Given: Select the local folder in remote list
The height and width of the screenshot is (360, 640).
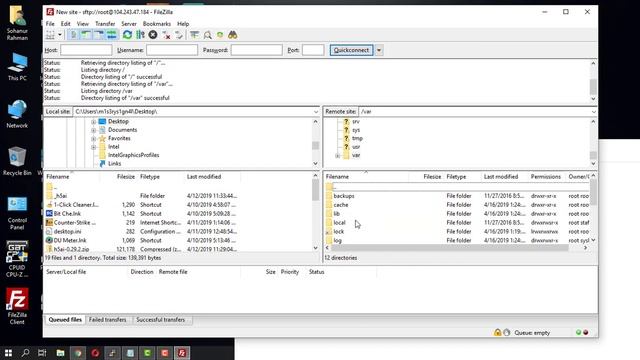Looking at the screenshot, I should click(x=339, y=223).
